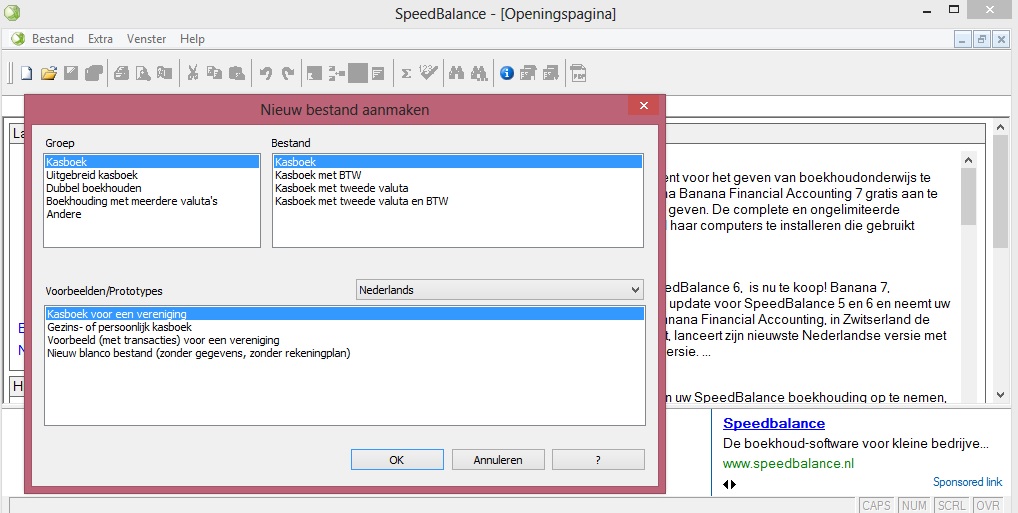The height and width of the screenshot is (513, 1018).
Task: Click the inner news panel scroll up arrow
Action: tap(968, 160)
